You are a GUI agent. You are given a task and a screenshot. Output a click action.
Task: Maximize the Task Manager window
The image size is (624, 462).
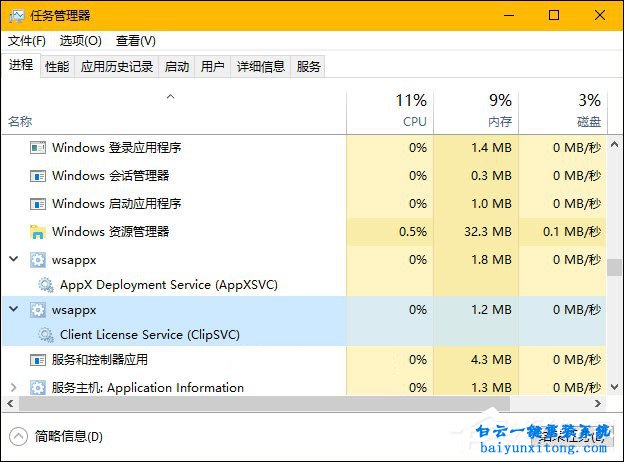pyautogui.click(x=554, y=16)
